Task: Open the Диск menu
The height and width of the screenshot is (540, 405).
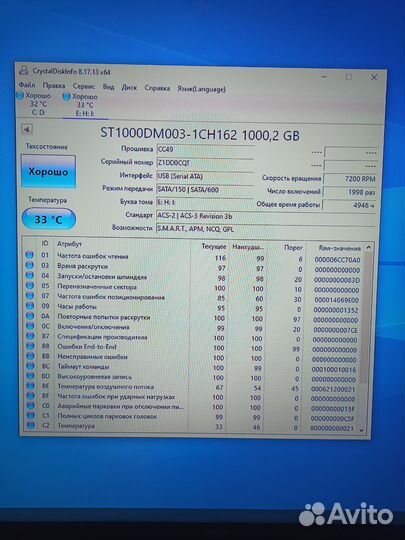Action: click(x=129, y=87)
